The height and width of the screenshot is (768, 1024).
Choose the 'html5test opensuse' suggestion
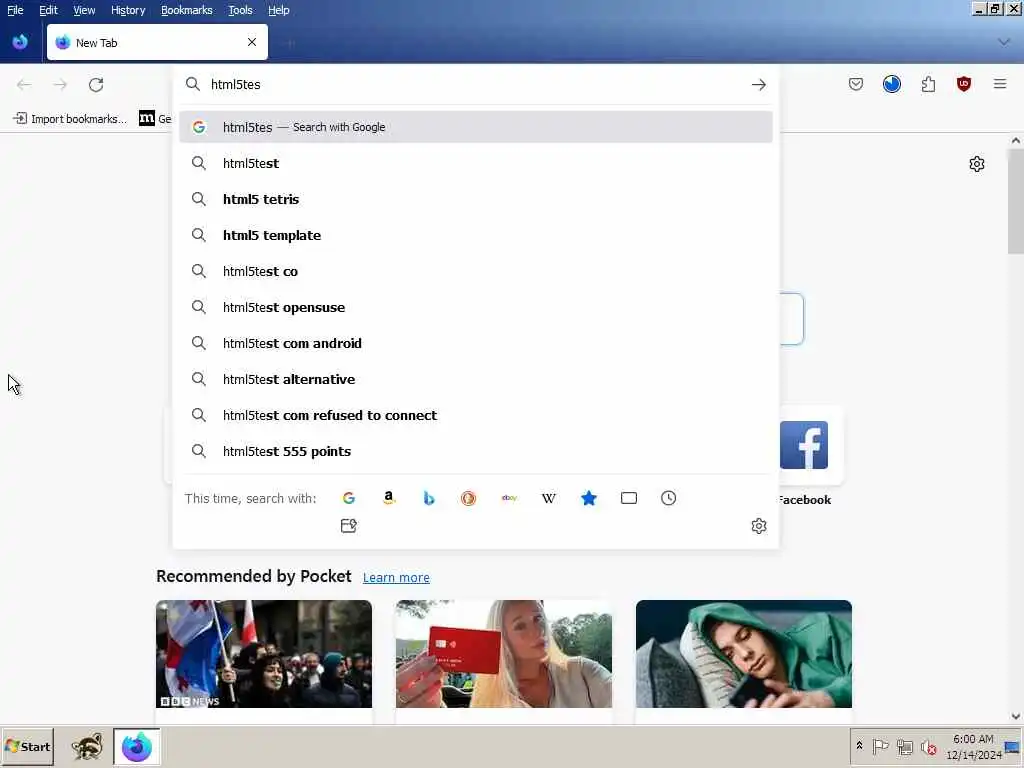(475, 307)
